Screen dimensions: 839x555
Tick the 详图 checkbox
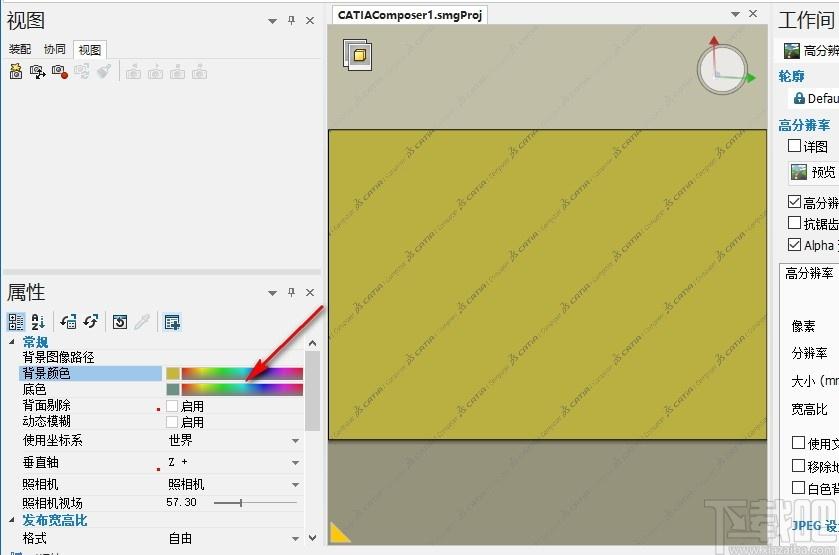tap(795, 146)
